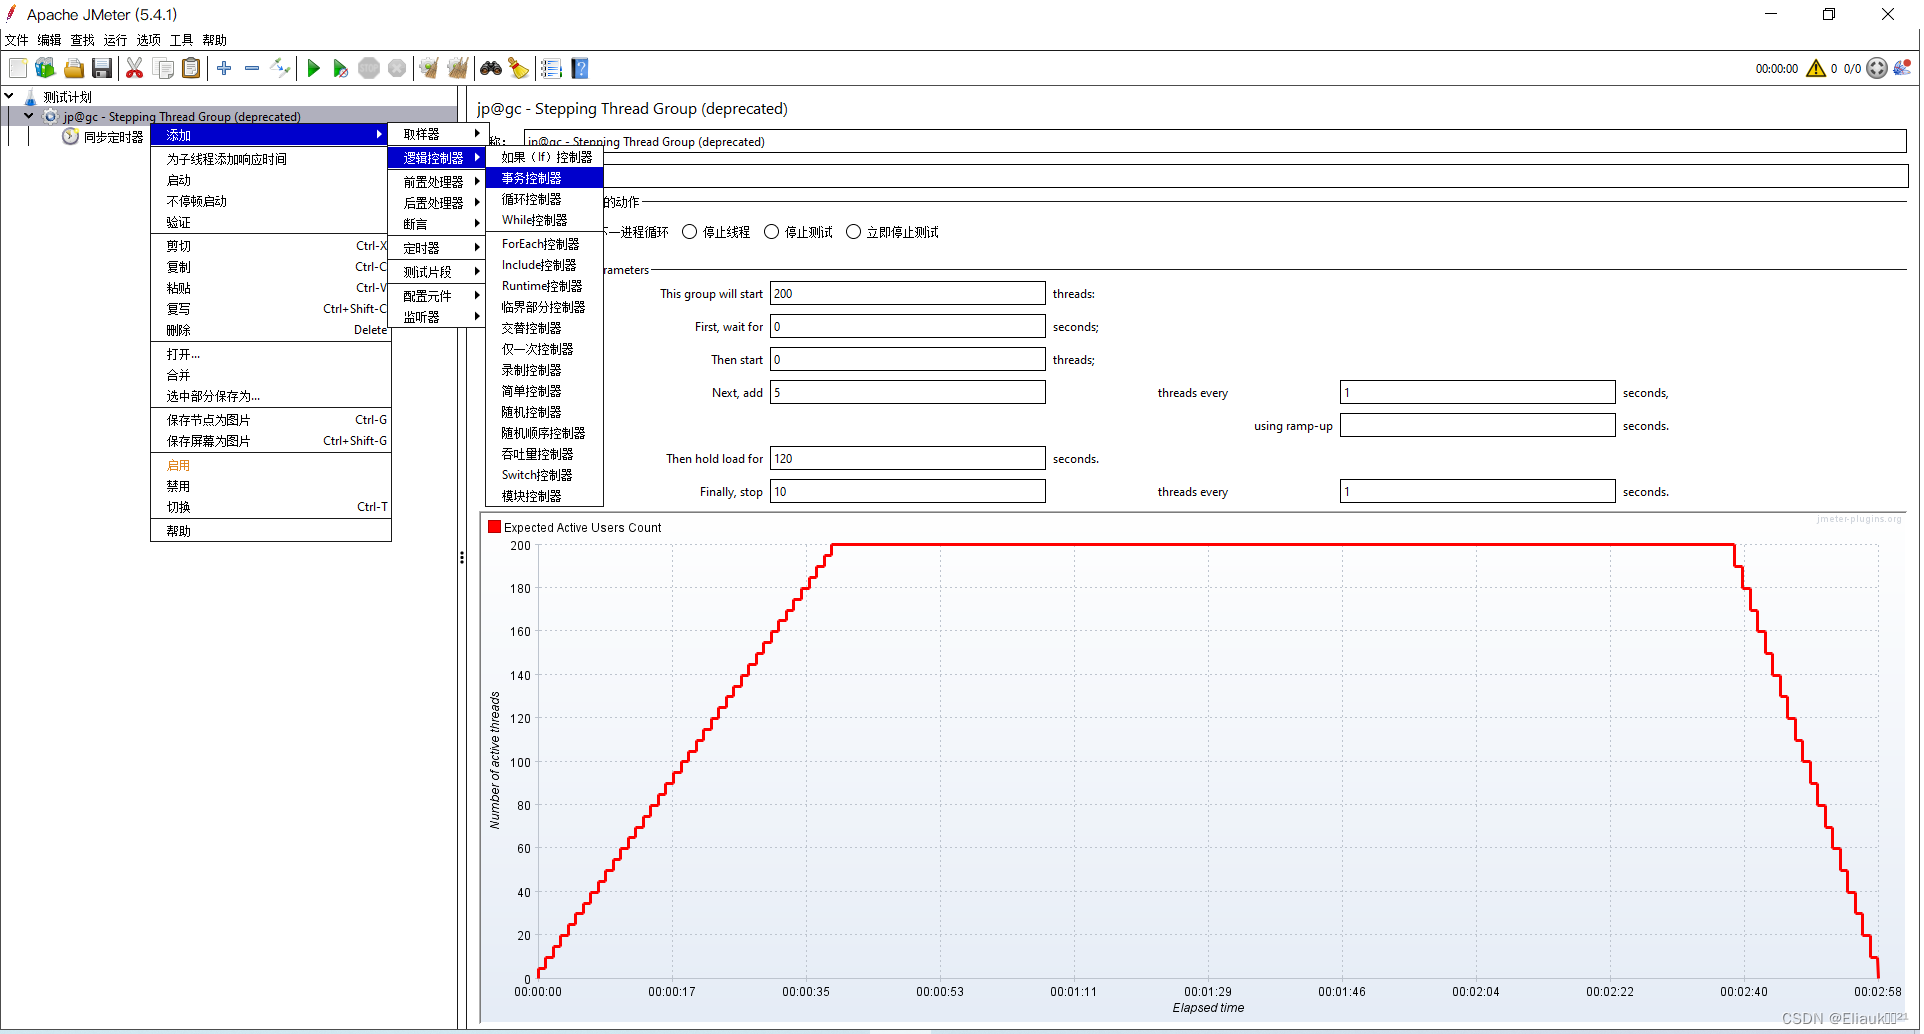Viewport: 1924px width, 1034px height.
Task: Open the 工具 menu
Action: (182, 40)
